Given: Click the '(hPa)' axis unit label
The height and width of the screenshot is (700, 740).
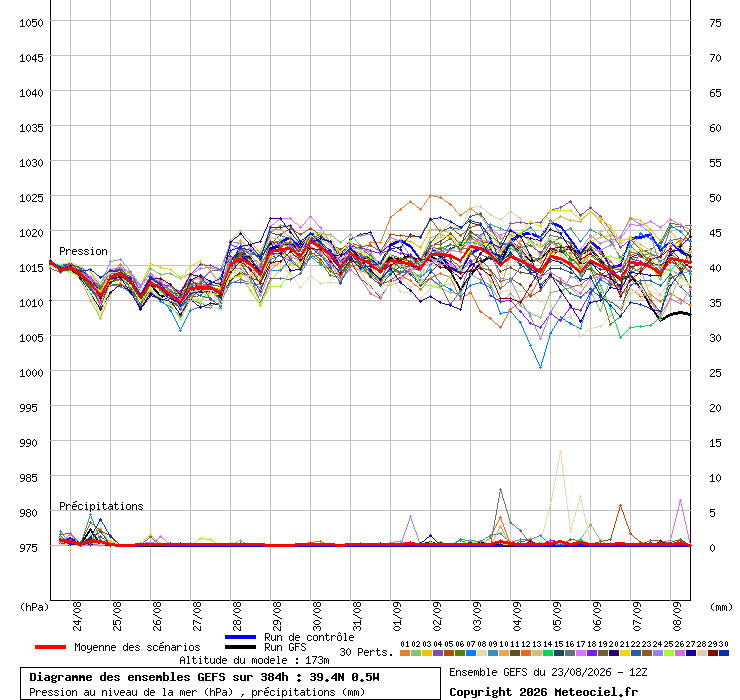Looking at the screenshot, I should [34, 607].
